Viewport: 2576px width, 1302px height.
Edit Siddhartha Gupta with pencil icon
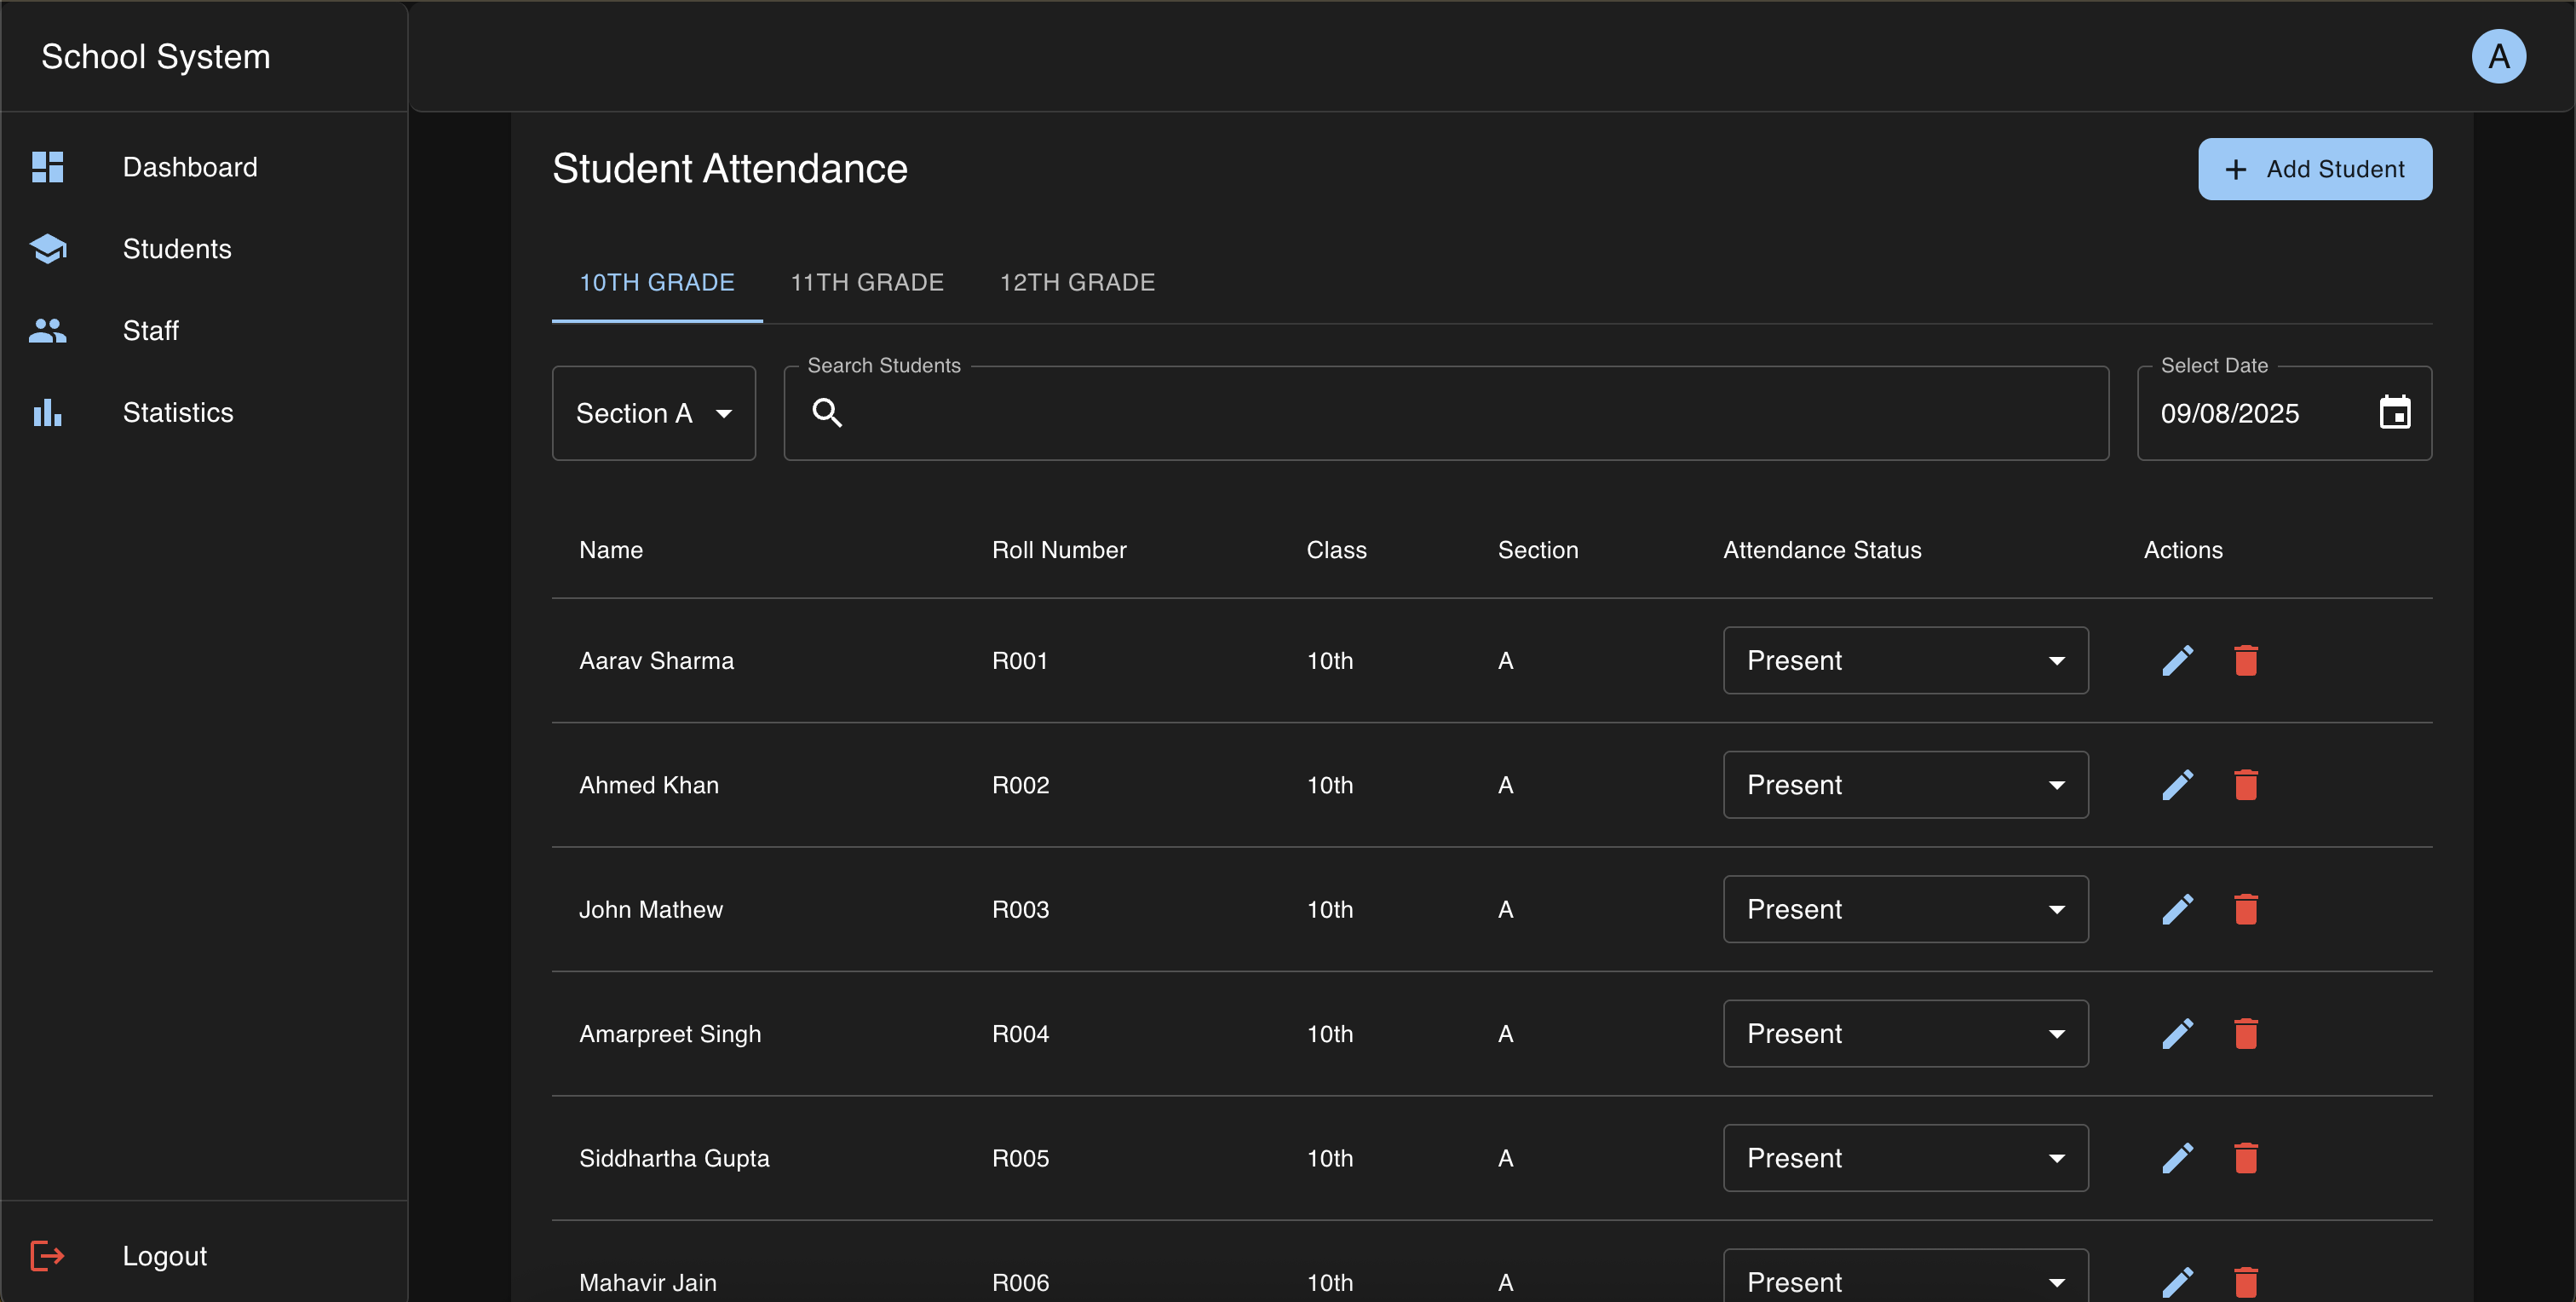tap(2177, 1158)
